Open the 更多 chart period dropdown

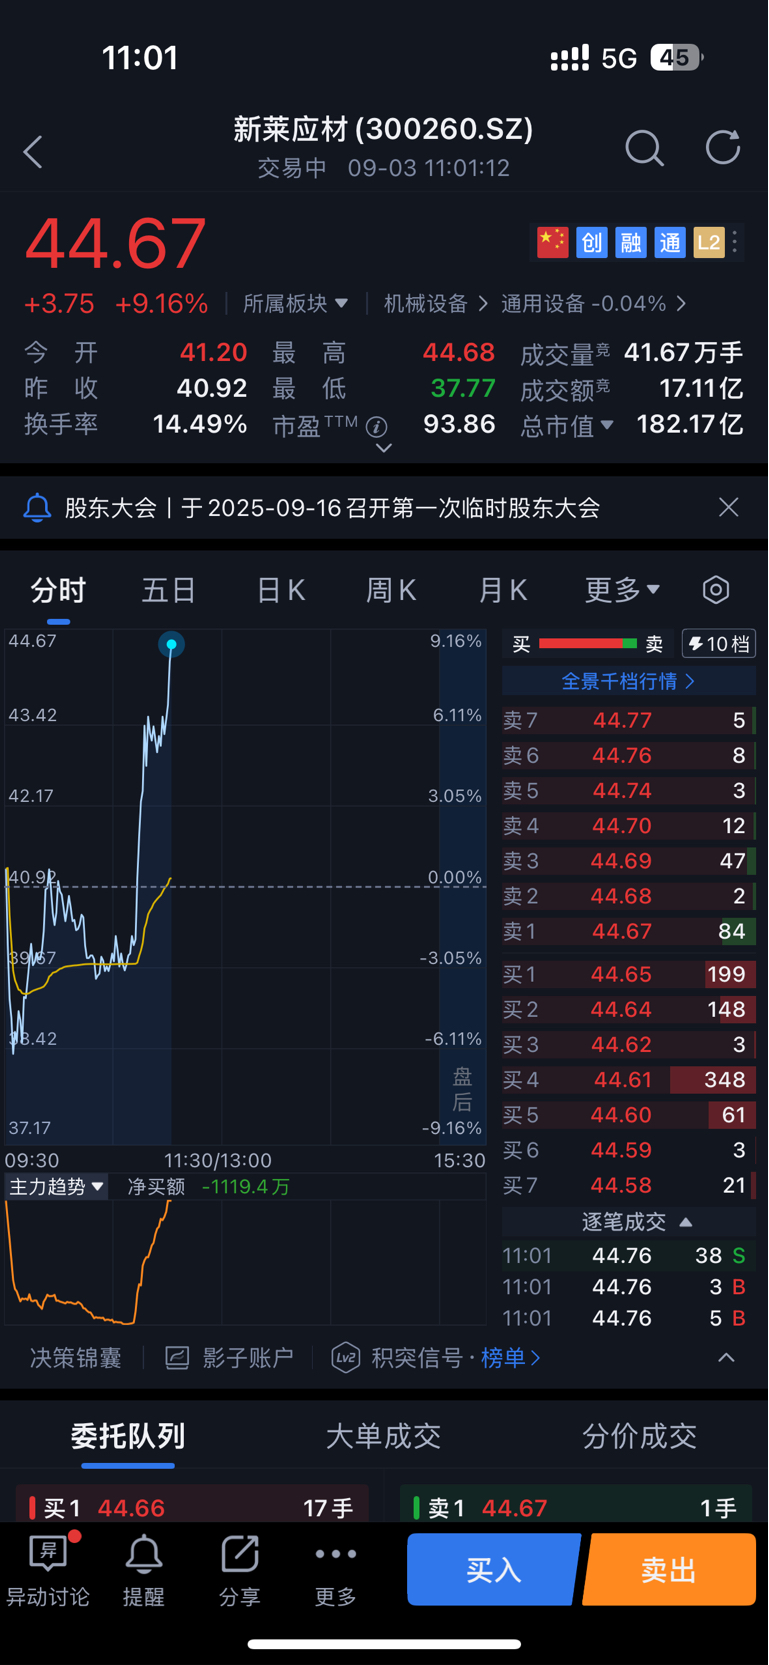(x=622, y=590)
